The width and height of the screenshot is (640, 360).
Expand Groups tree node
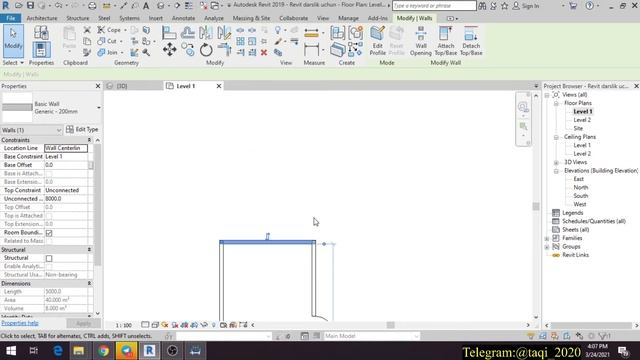coord(547,247)
